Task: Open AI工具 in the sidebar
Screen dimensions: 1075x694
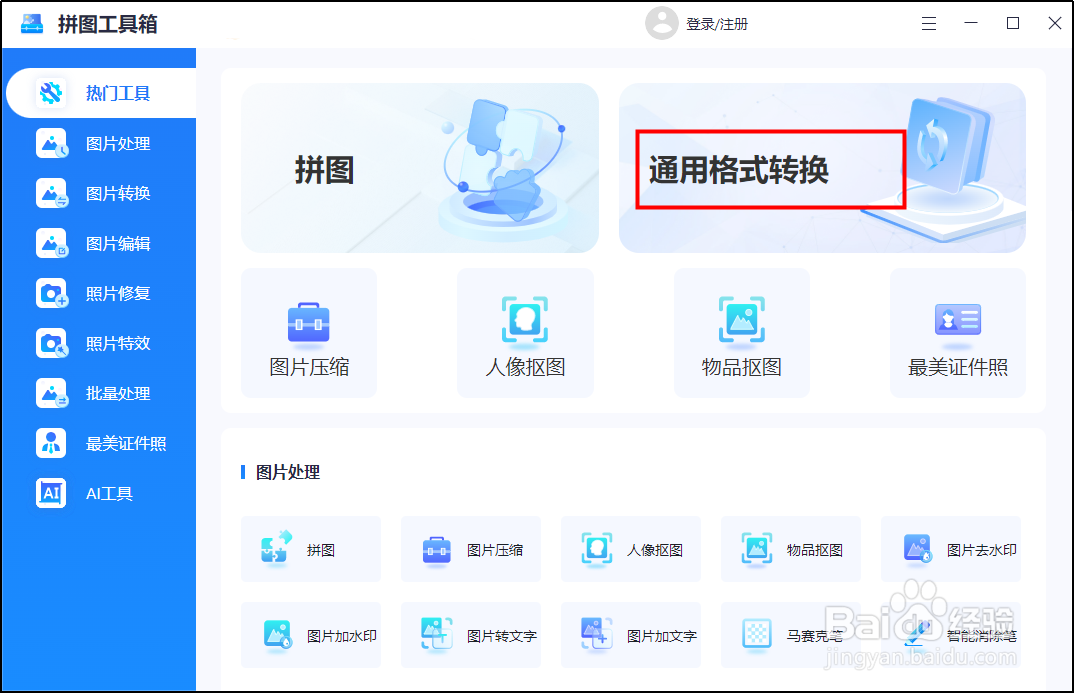Action: coord(100,493)
